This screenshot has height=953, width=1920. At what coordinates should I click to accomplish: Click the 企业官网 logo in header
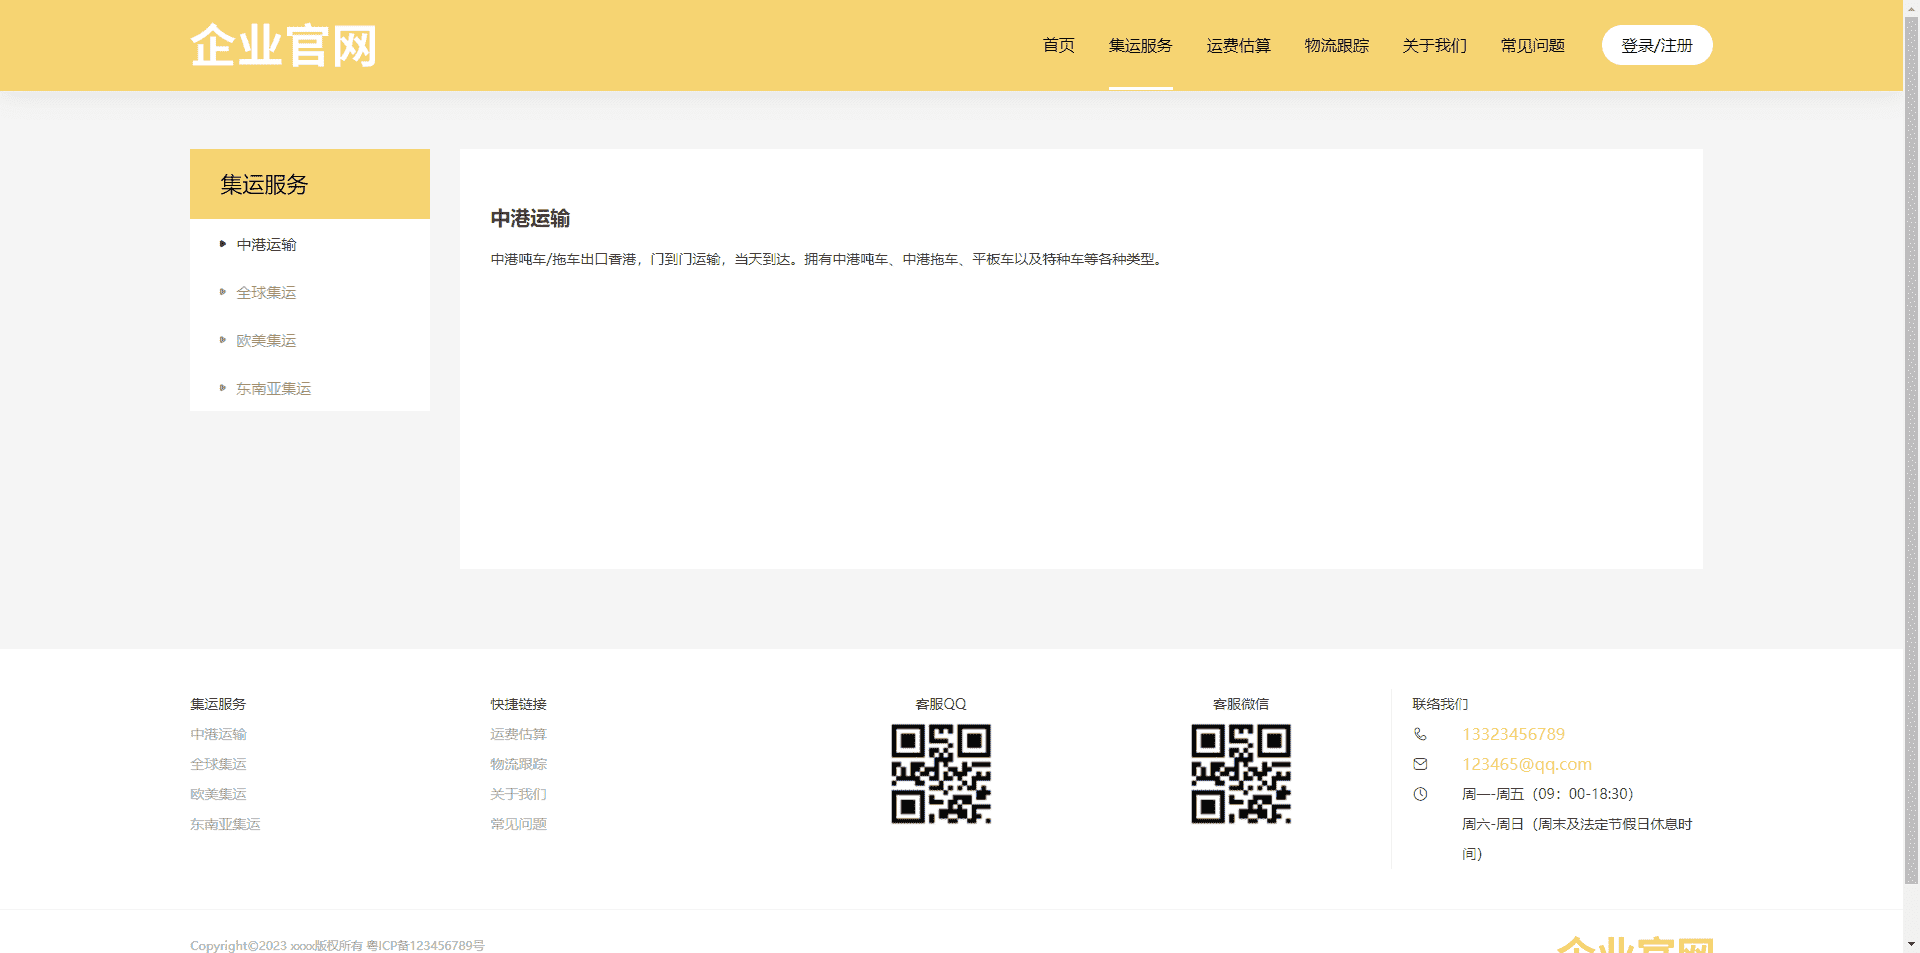pos(283,46)
